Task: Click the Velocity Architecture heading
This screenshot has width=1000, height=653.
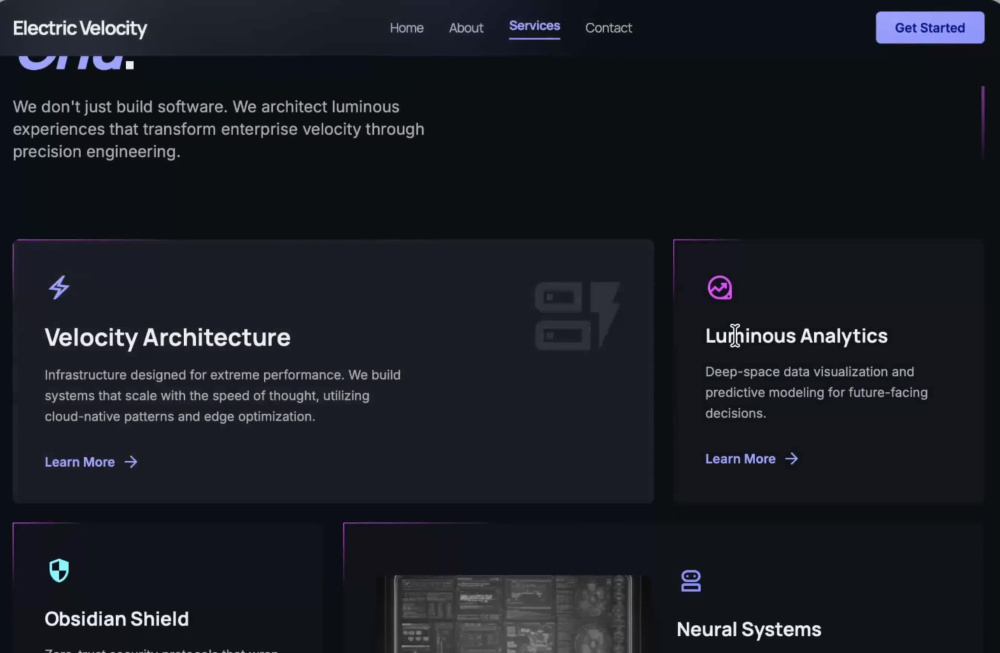Action: click(167, 337)
